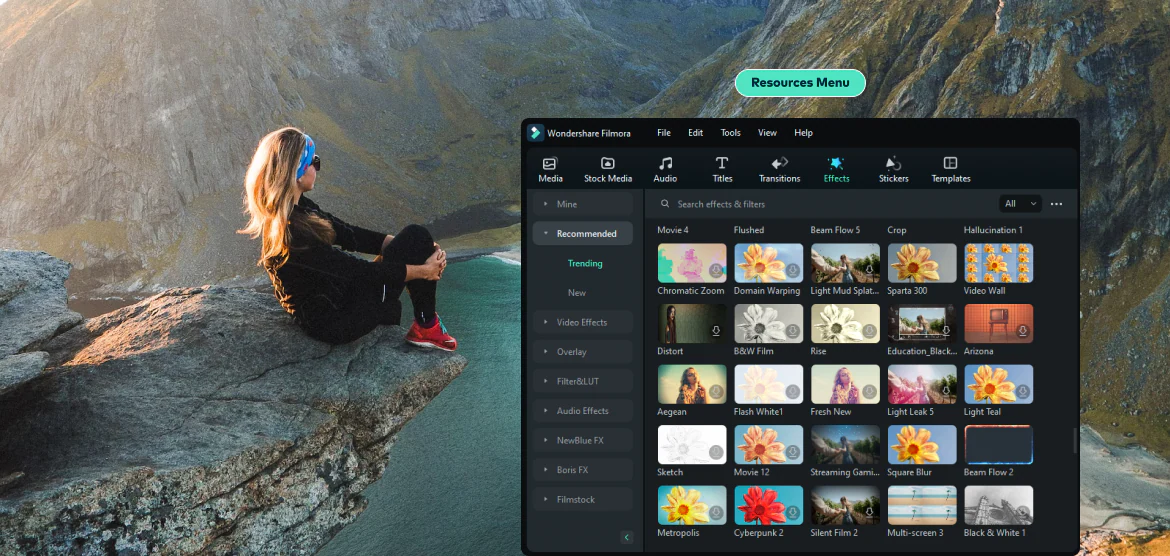The width and height of the screenshot is (1170, 556).
Task: Open the File menu
Action: pyautogui.click(x=664, y=133)
